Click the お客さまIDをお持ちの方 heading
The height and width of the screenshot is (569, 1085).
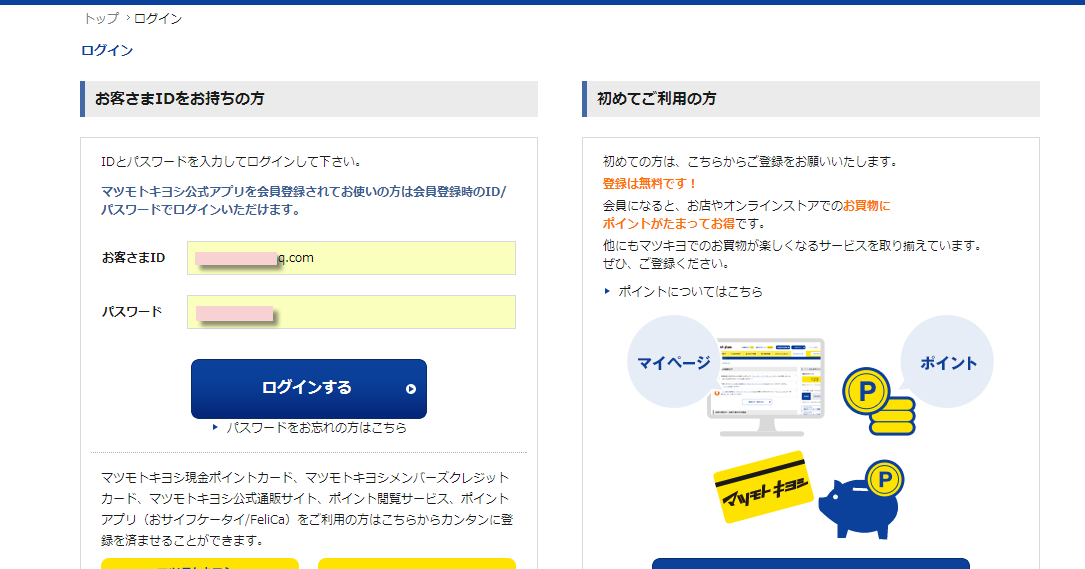179,99
